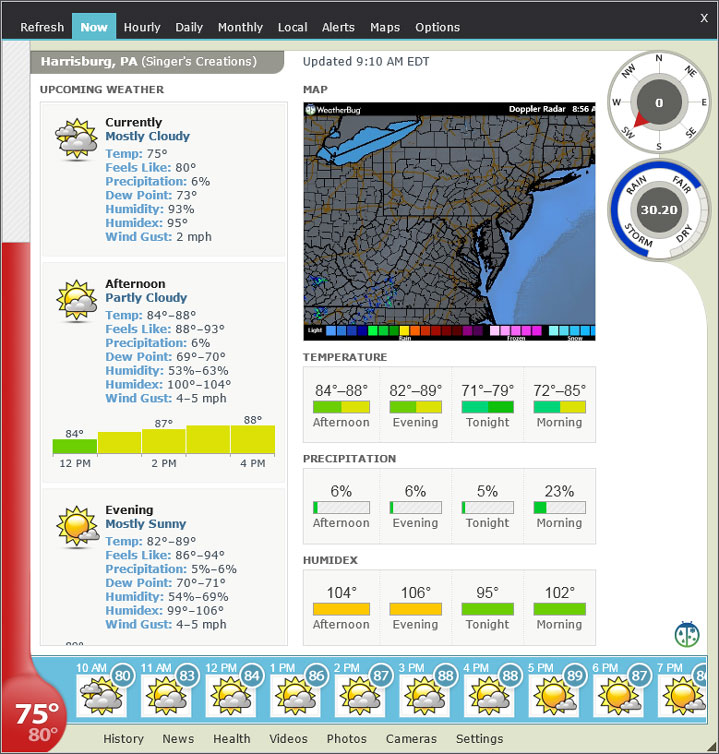Open the Videos link
719x754 pixels.
pos(288,739)
